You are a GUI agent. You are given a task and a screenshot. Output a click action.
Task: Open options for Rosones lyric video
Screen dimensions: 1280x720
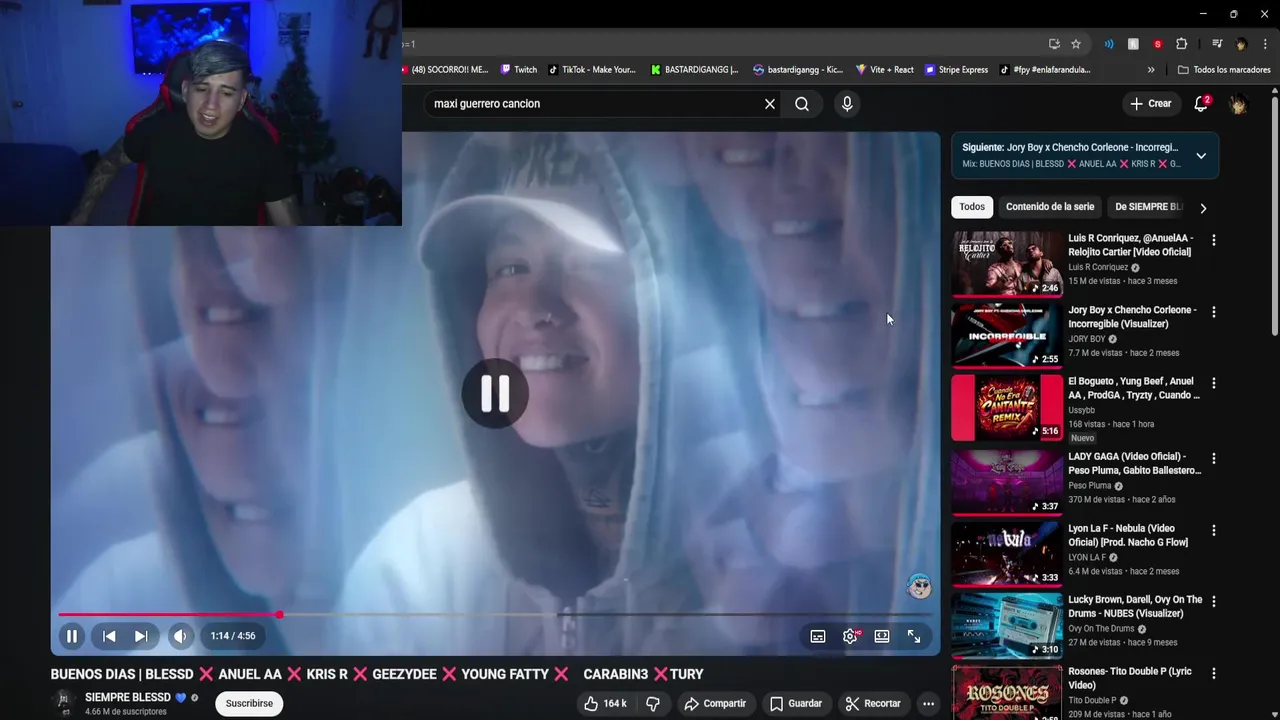[1214, 673]
